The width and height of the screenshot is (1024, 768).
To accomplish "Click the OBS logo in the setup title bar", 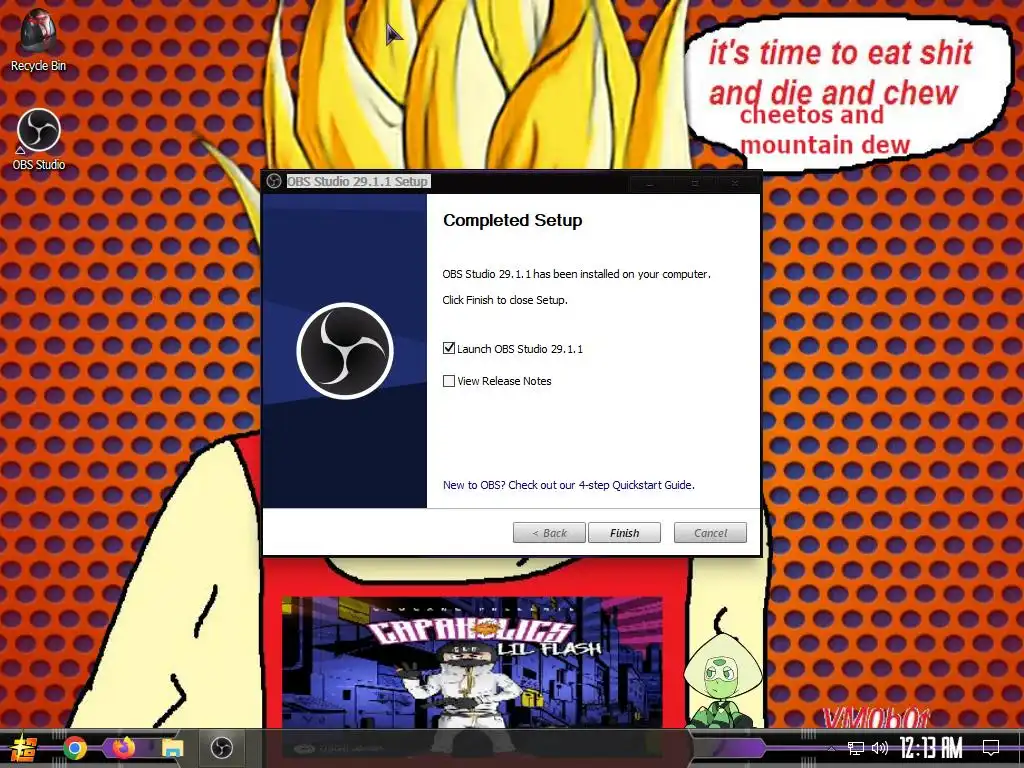I will (x=274, y=181).
